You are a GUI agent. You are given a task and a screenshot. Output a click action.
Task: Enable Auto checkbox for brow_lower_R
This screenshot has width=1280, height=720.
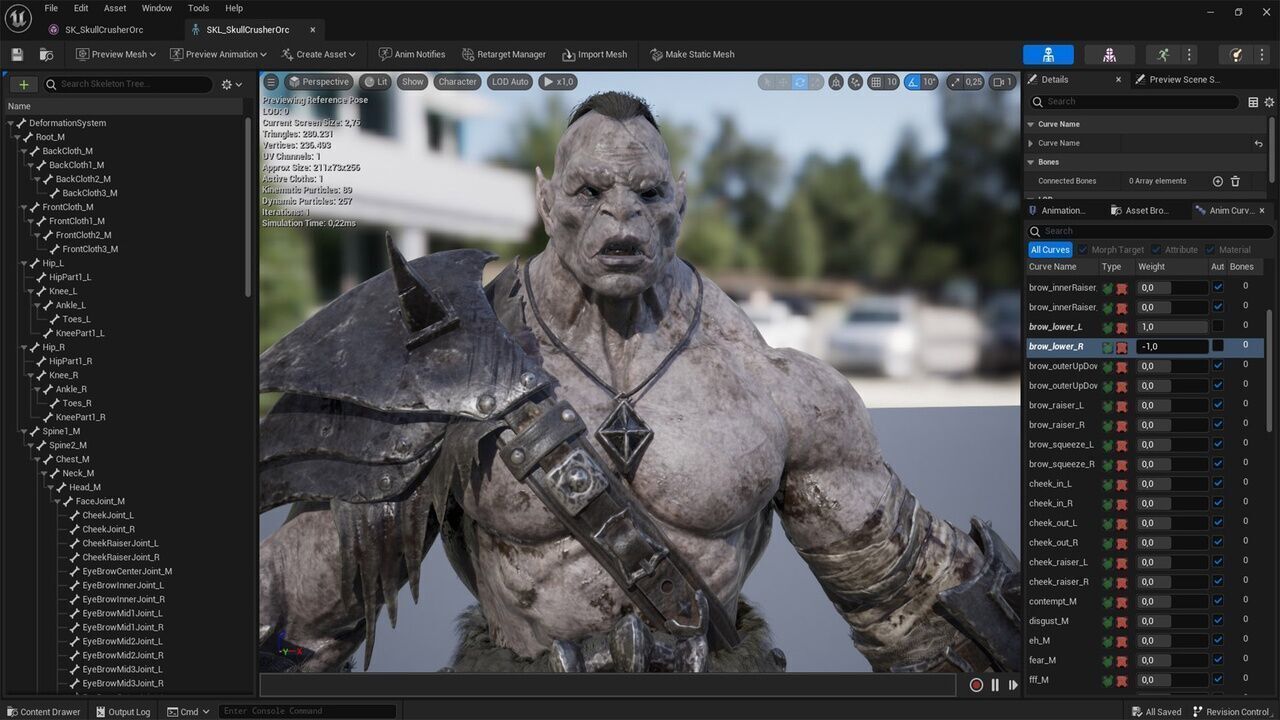1218,345
